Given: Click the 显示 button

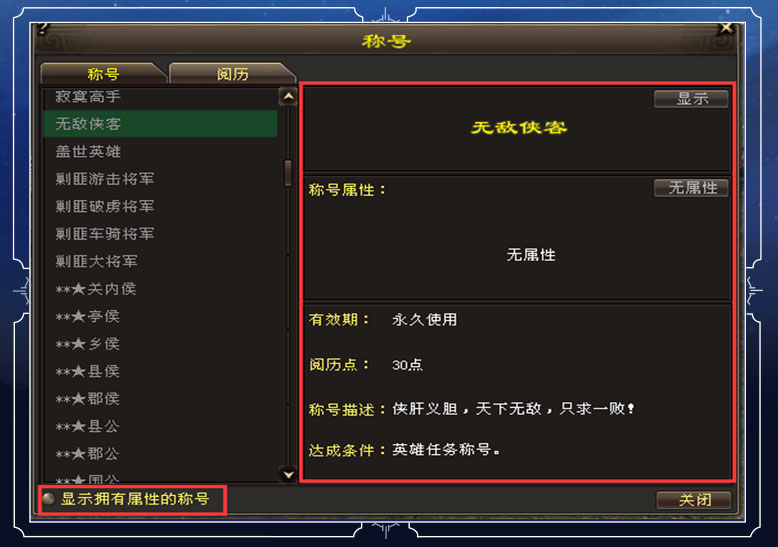Looking at the screenshot, I should [691, 98].
